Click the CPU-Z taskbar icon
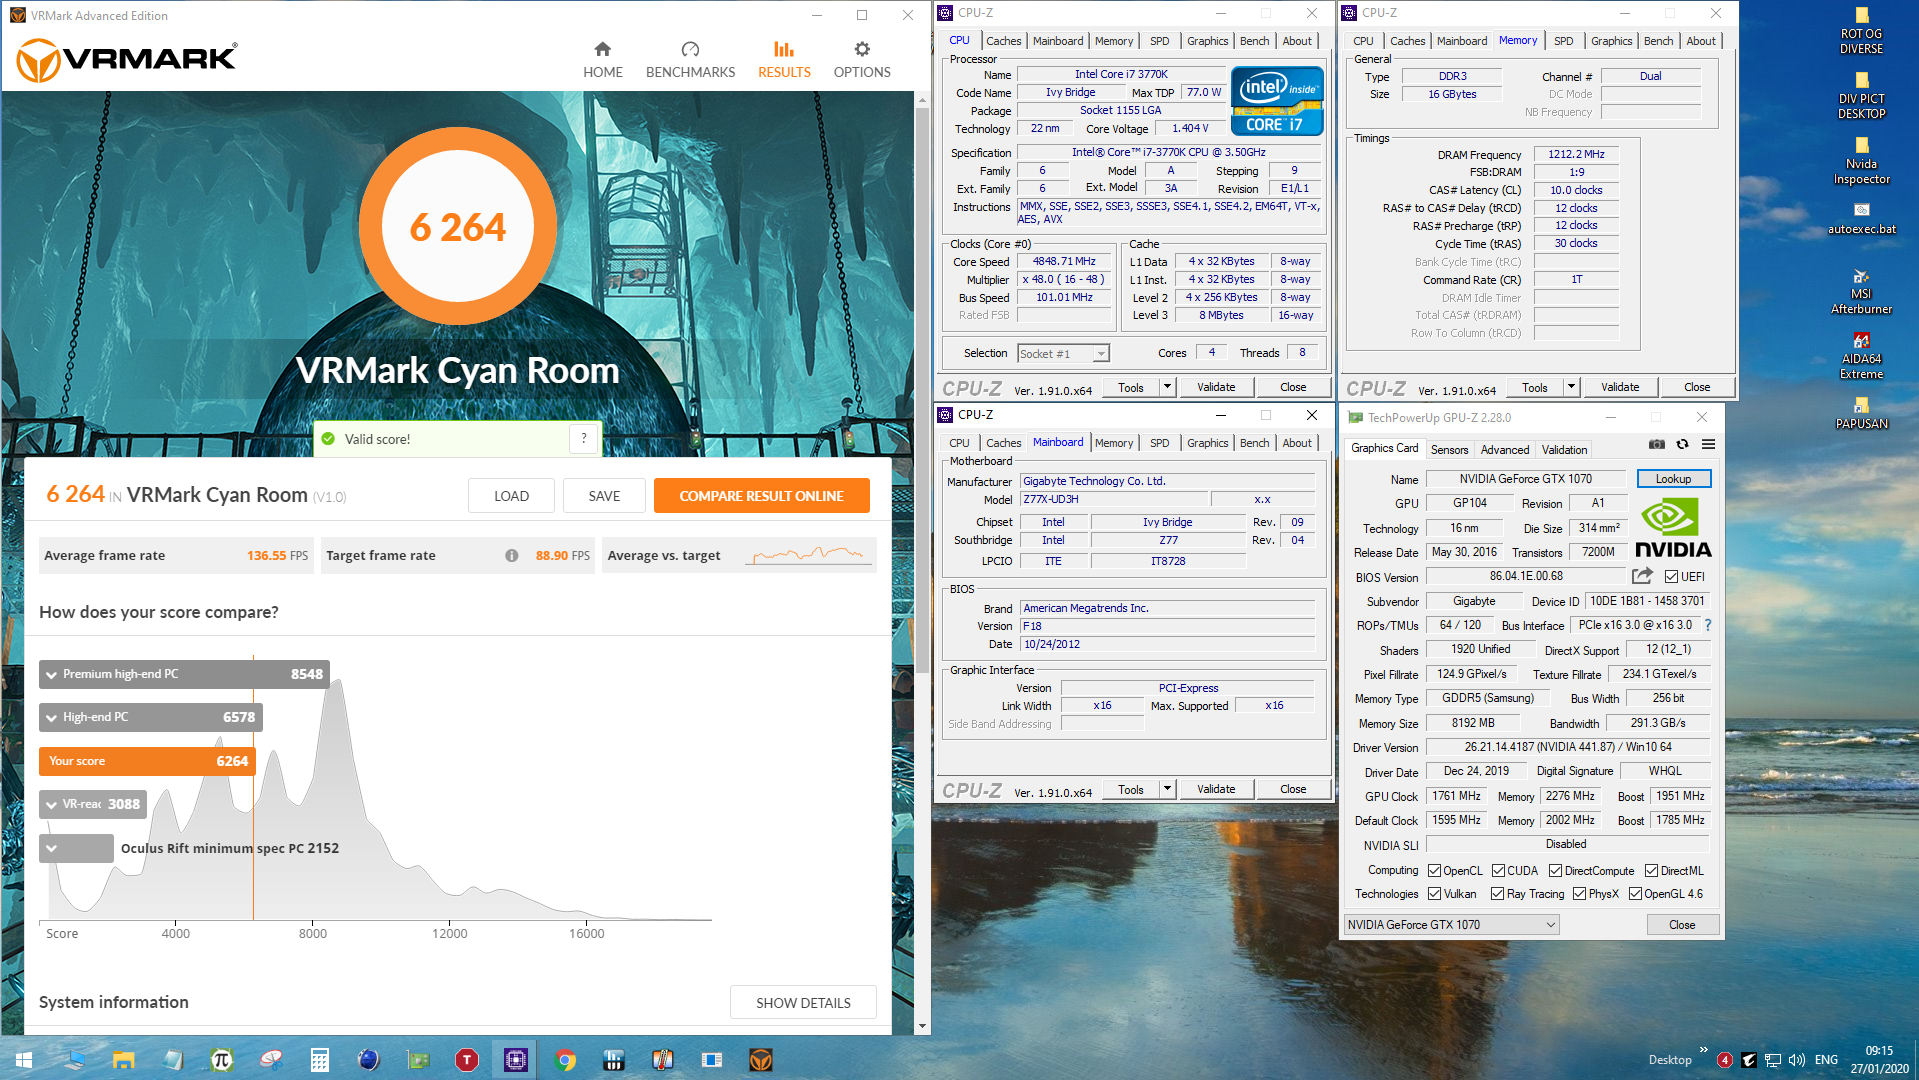Screen dimensions: 1919x1080 516,1060
